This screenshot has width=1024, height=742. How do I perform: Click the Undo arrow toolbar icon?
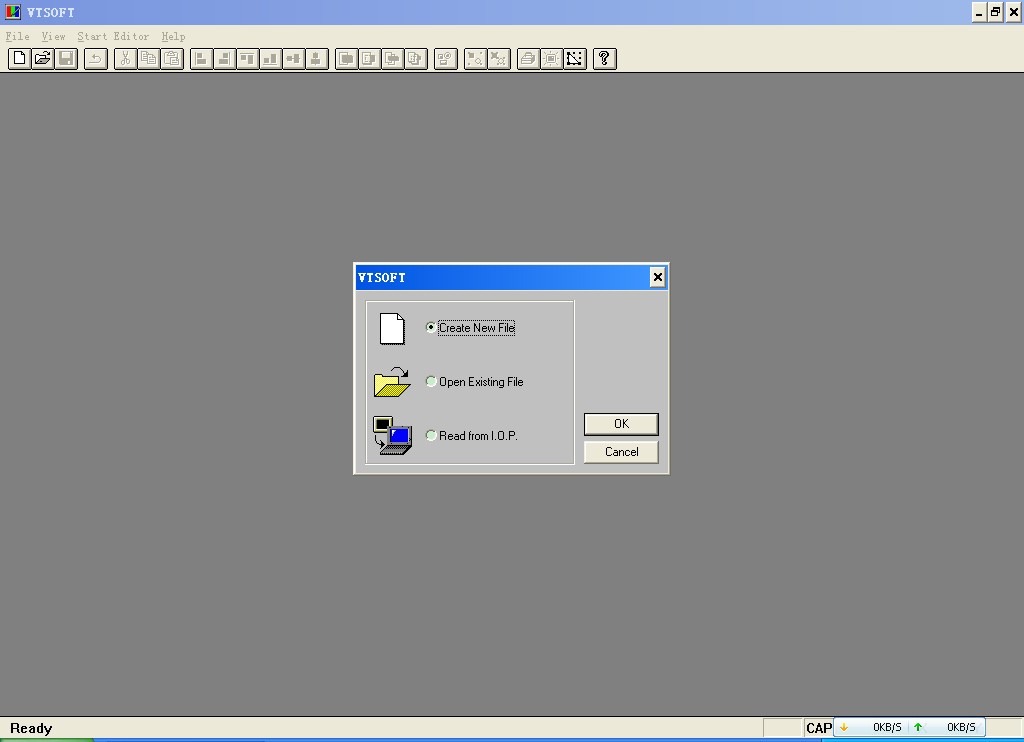coord(96,59)
